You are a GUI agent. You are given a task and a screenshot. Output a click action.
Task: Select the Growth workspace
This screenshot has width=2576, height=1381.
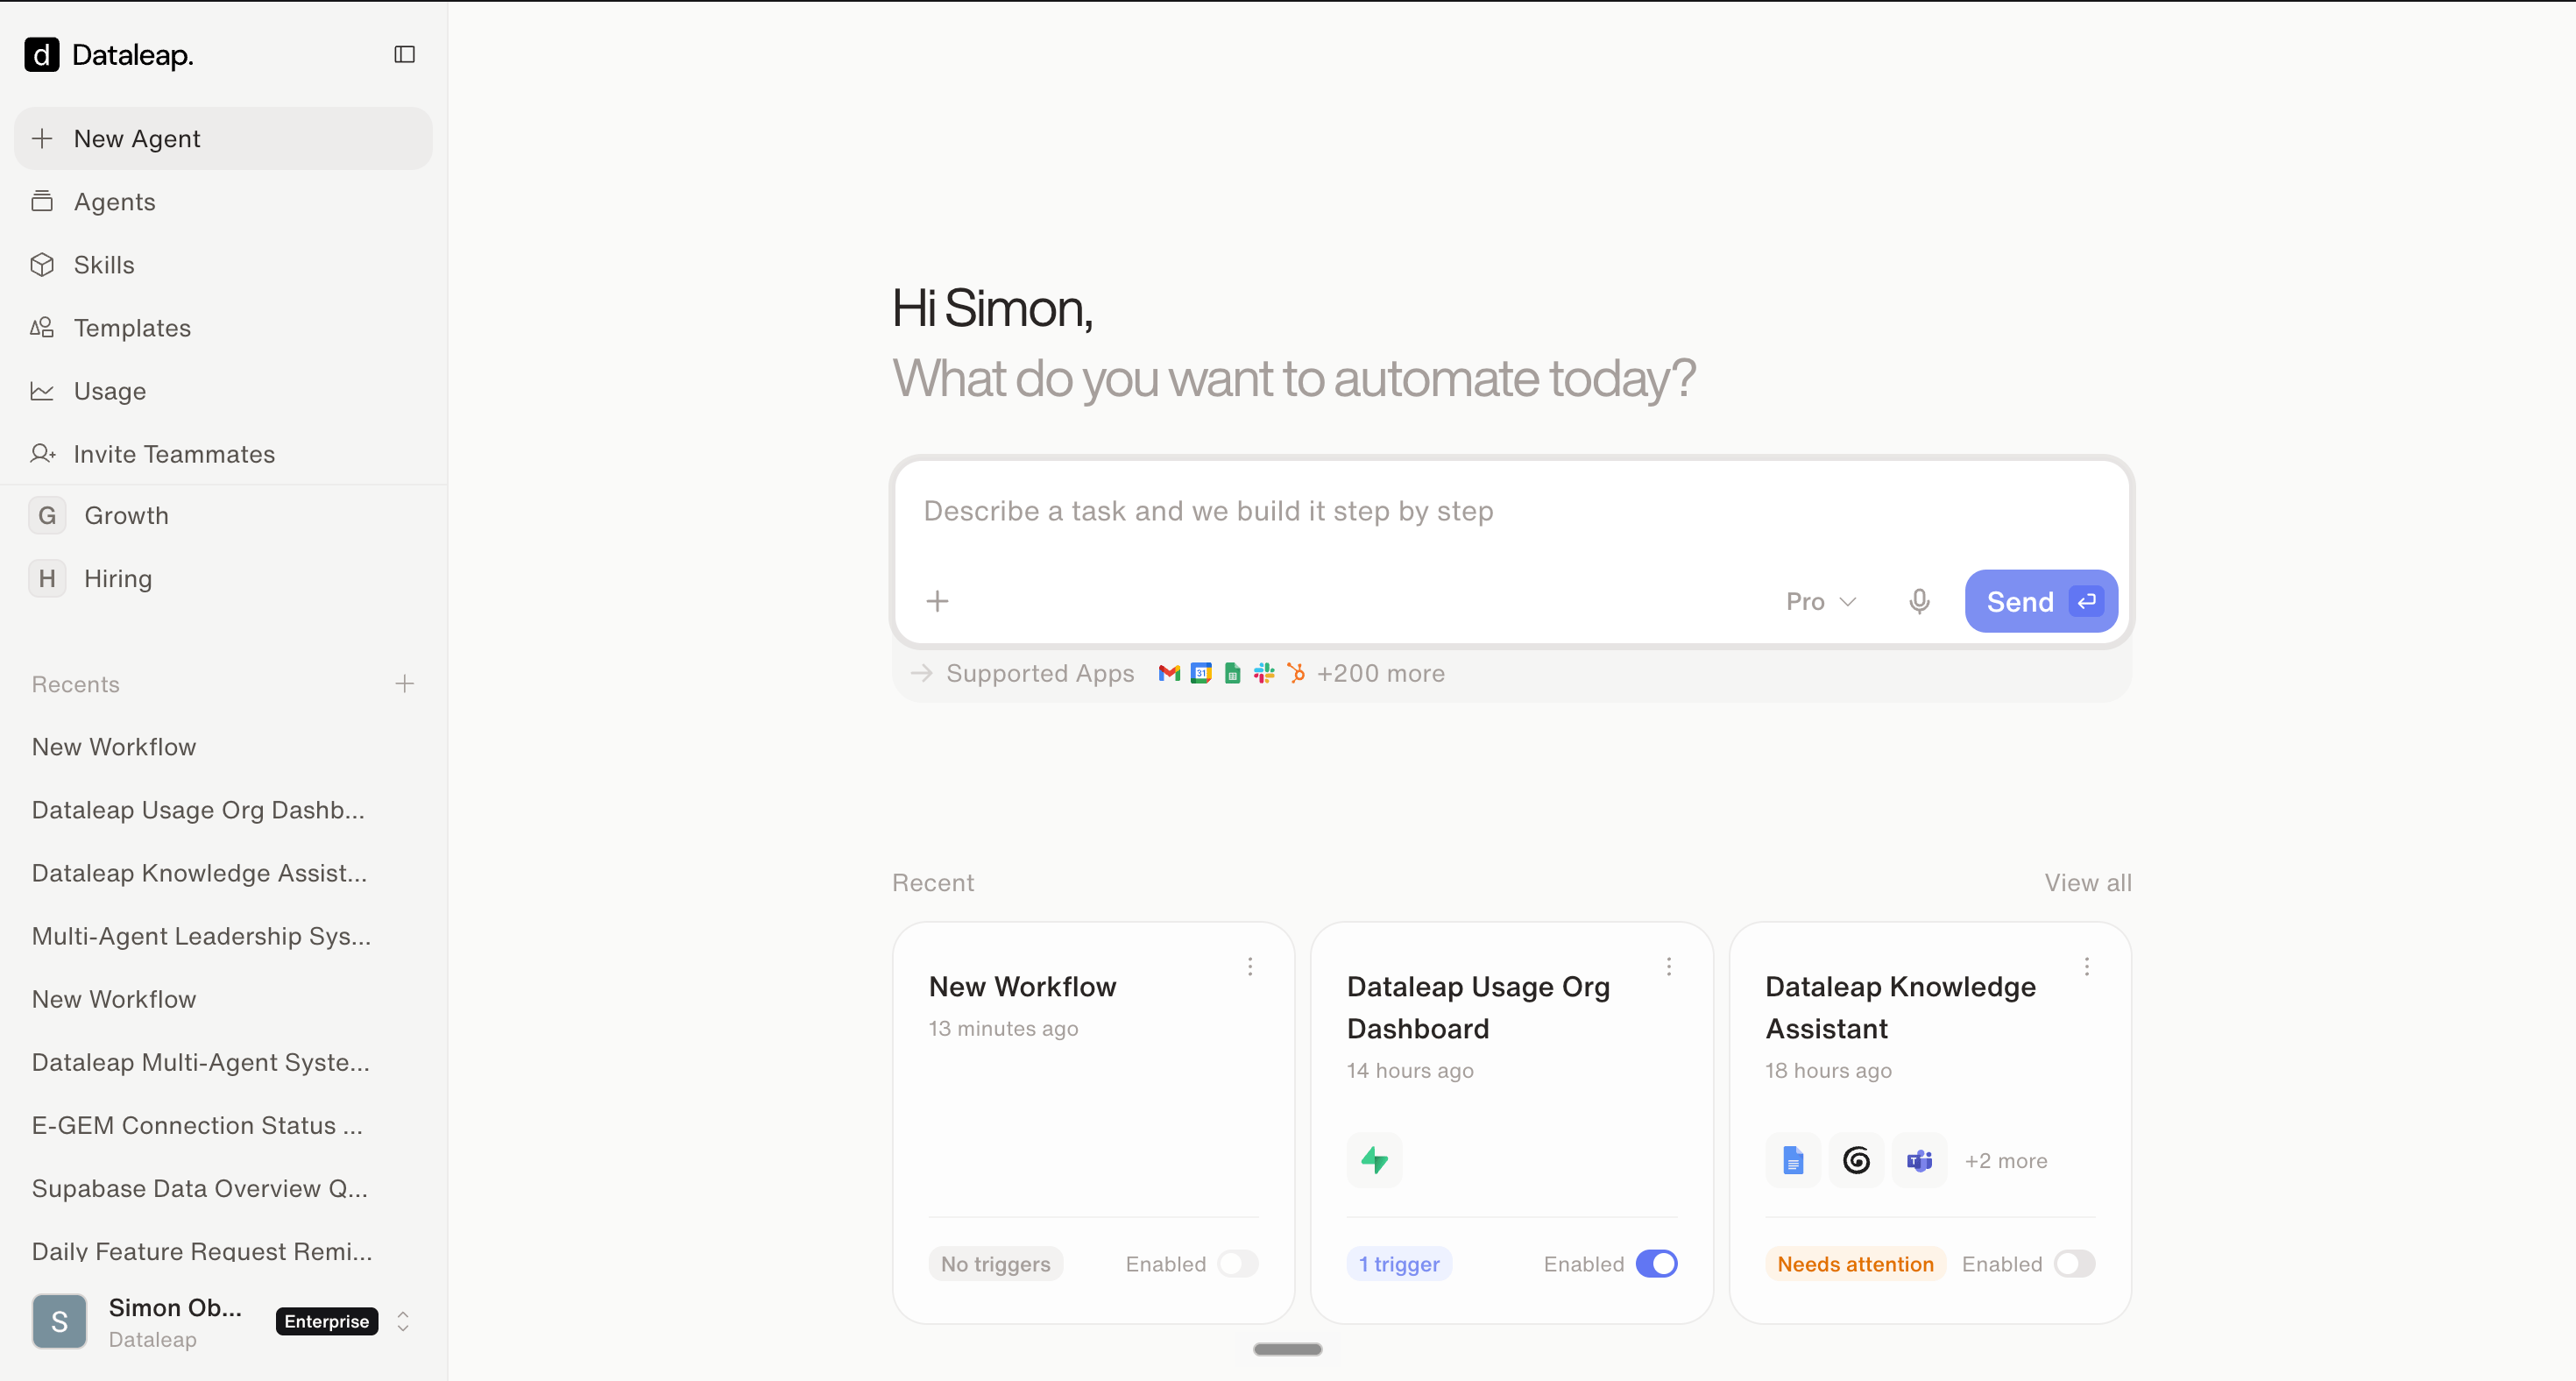(223, 515)
